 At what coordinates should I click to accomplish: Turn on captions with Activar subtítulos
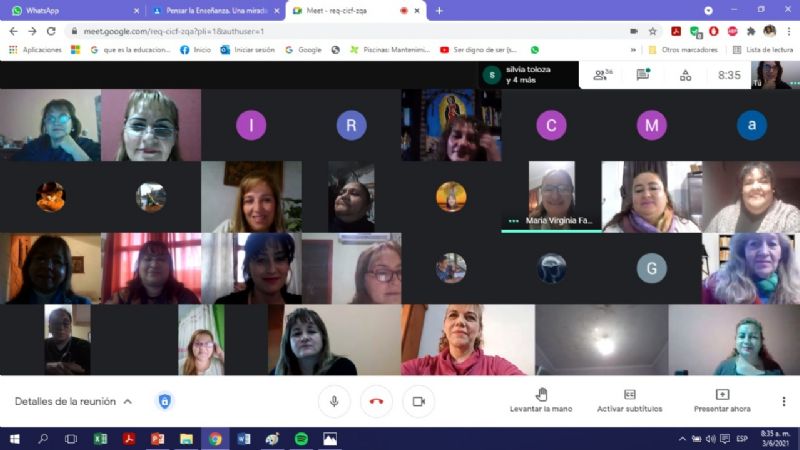[630, 401]
